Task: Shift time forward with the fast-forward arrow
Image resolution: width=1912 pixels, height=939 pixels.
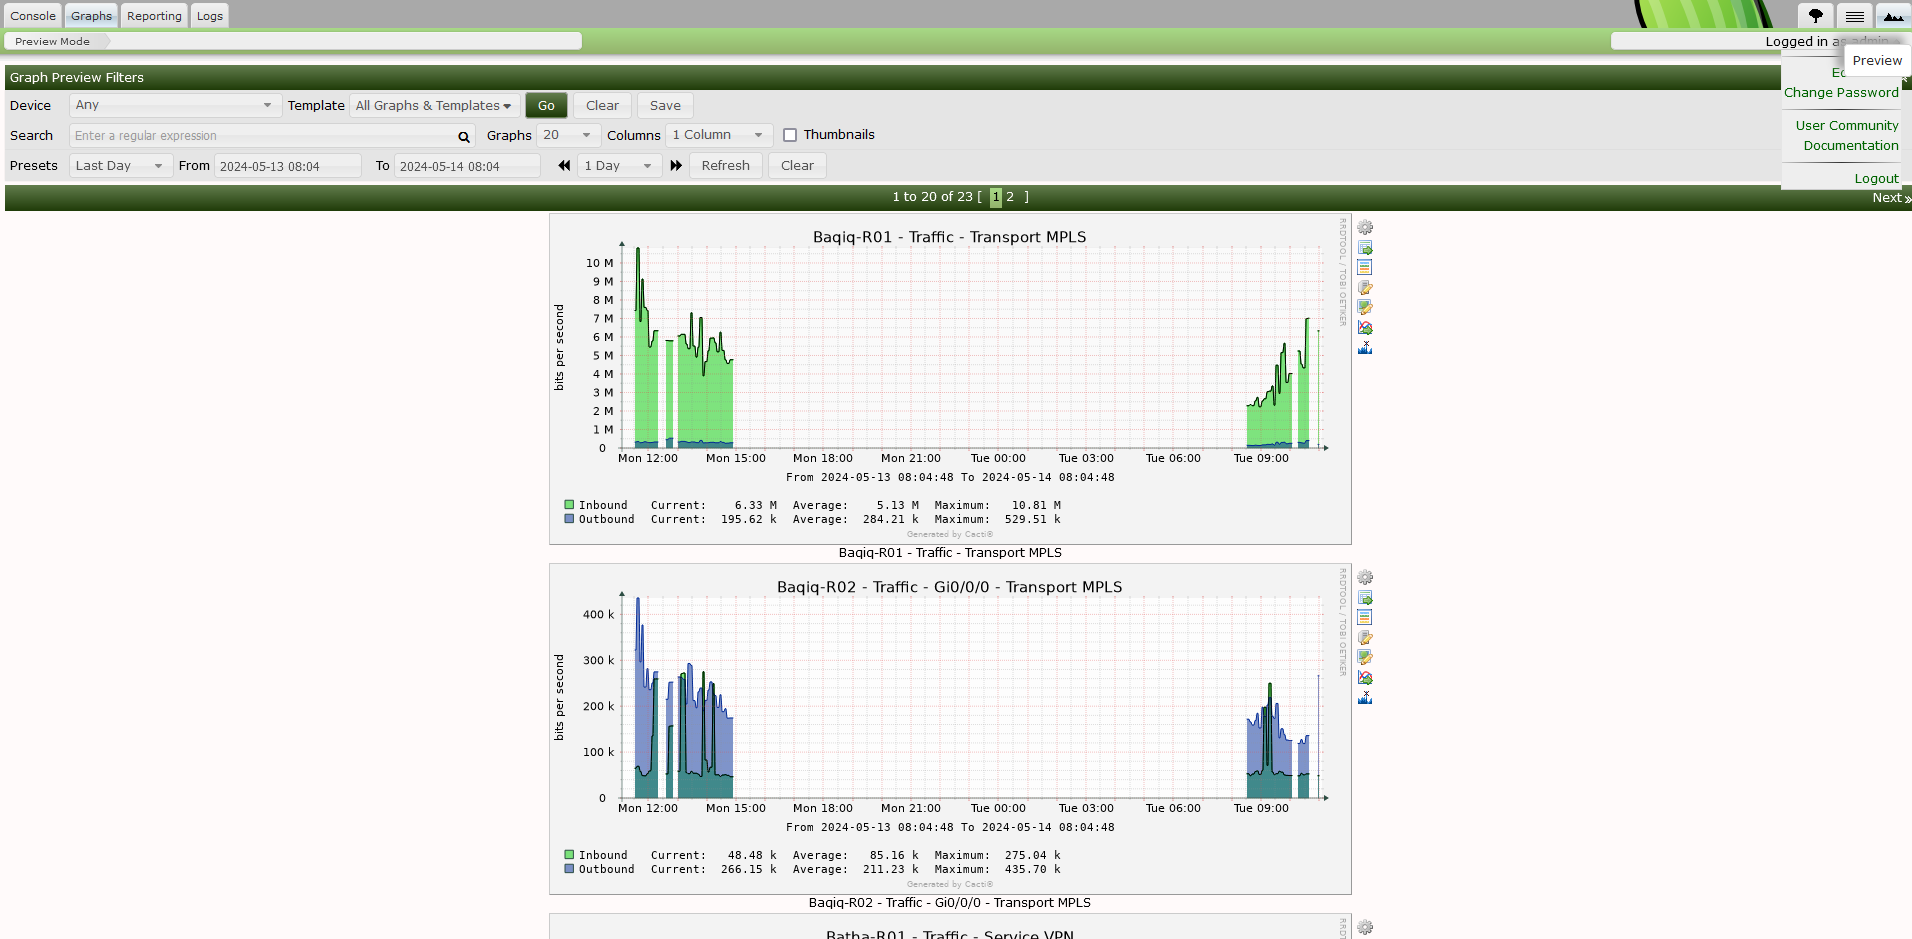Action: tap(676, 166)
